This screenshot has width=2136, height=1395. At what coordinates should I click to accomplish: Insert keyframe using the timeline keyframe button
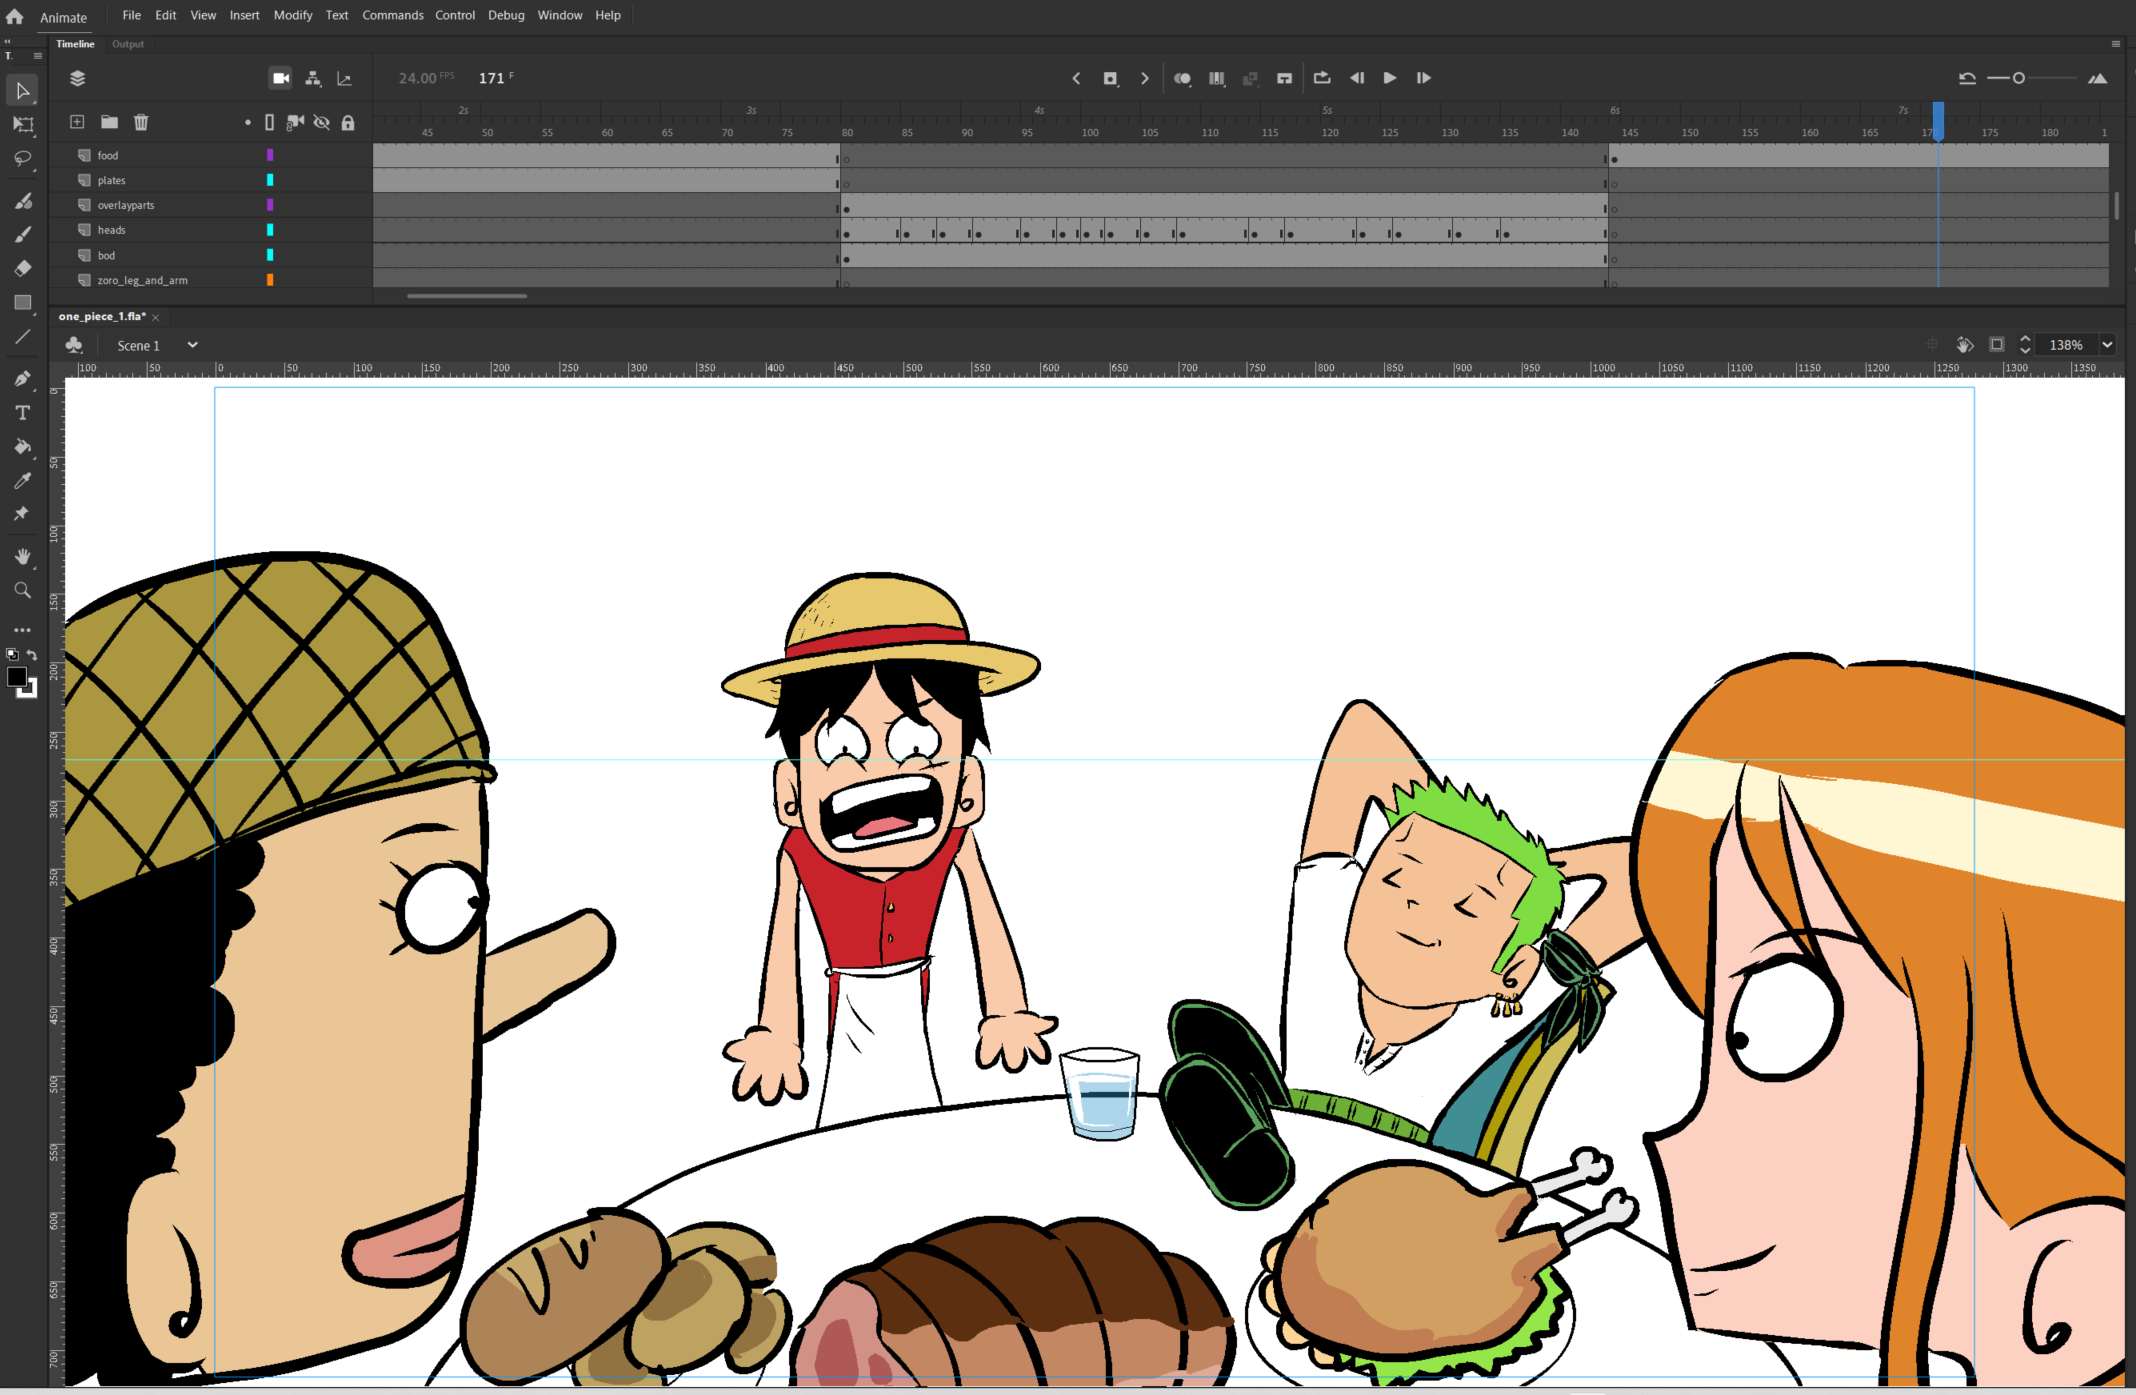pos(1110,78)
